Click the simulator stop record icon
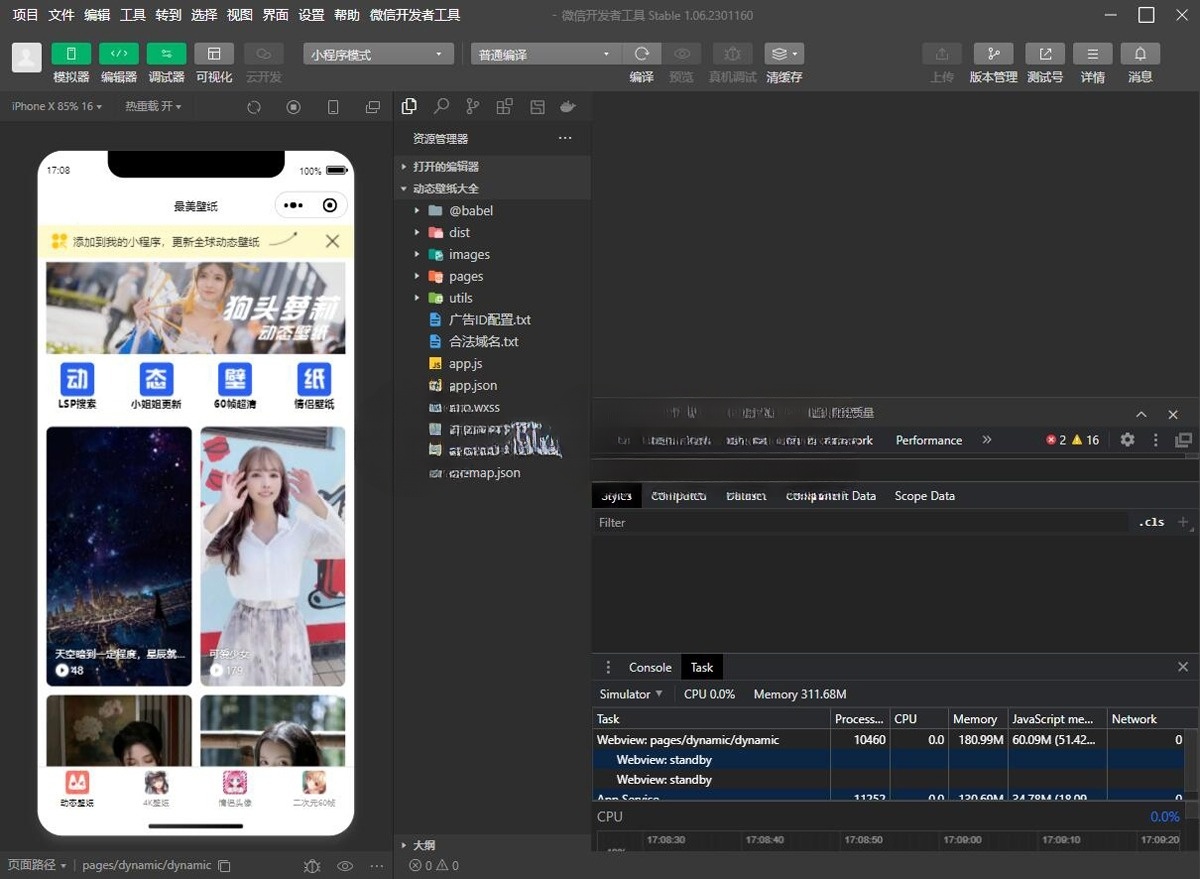This screenshot has height=879, width=1200. (293, 107)
